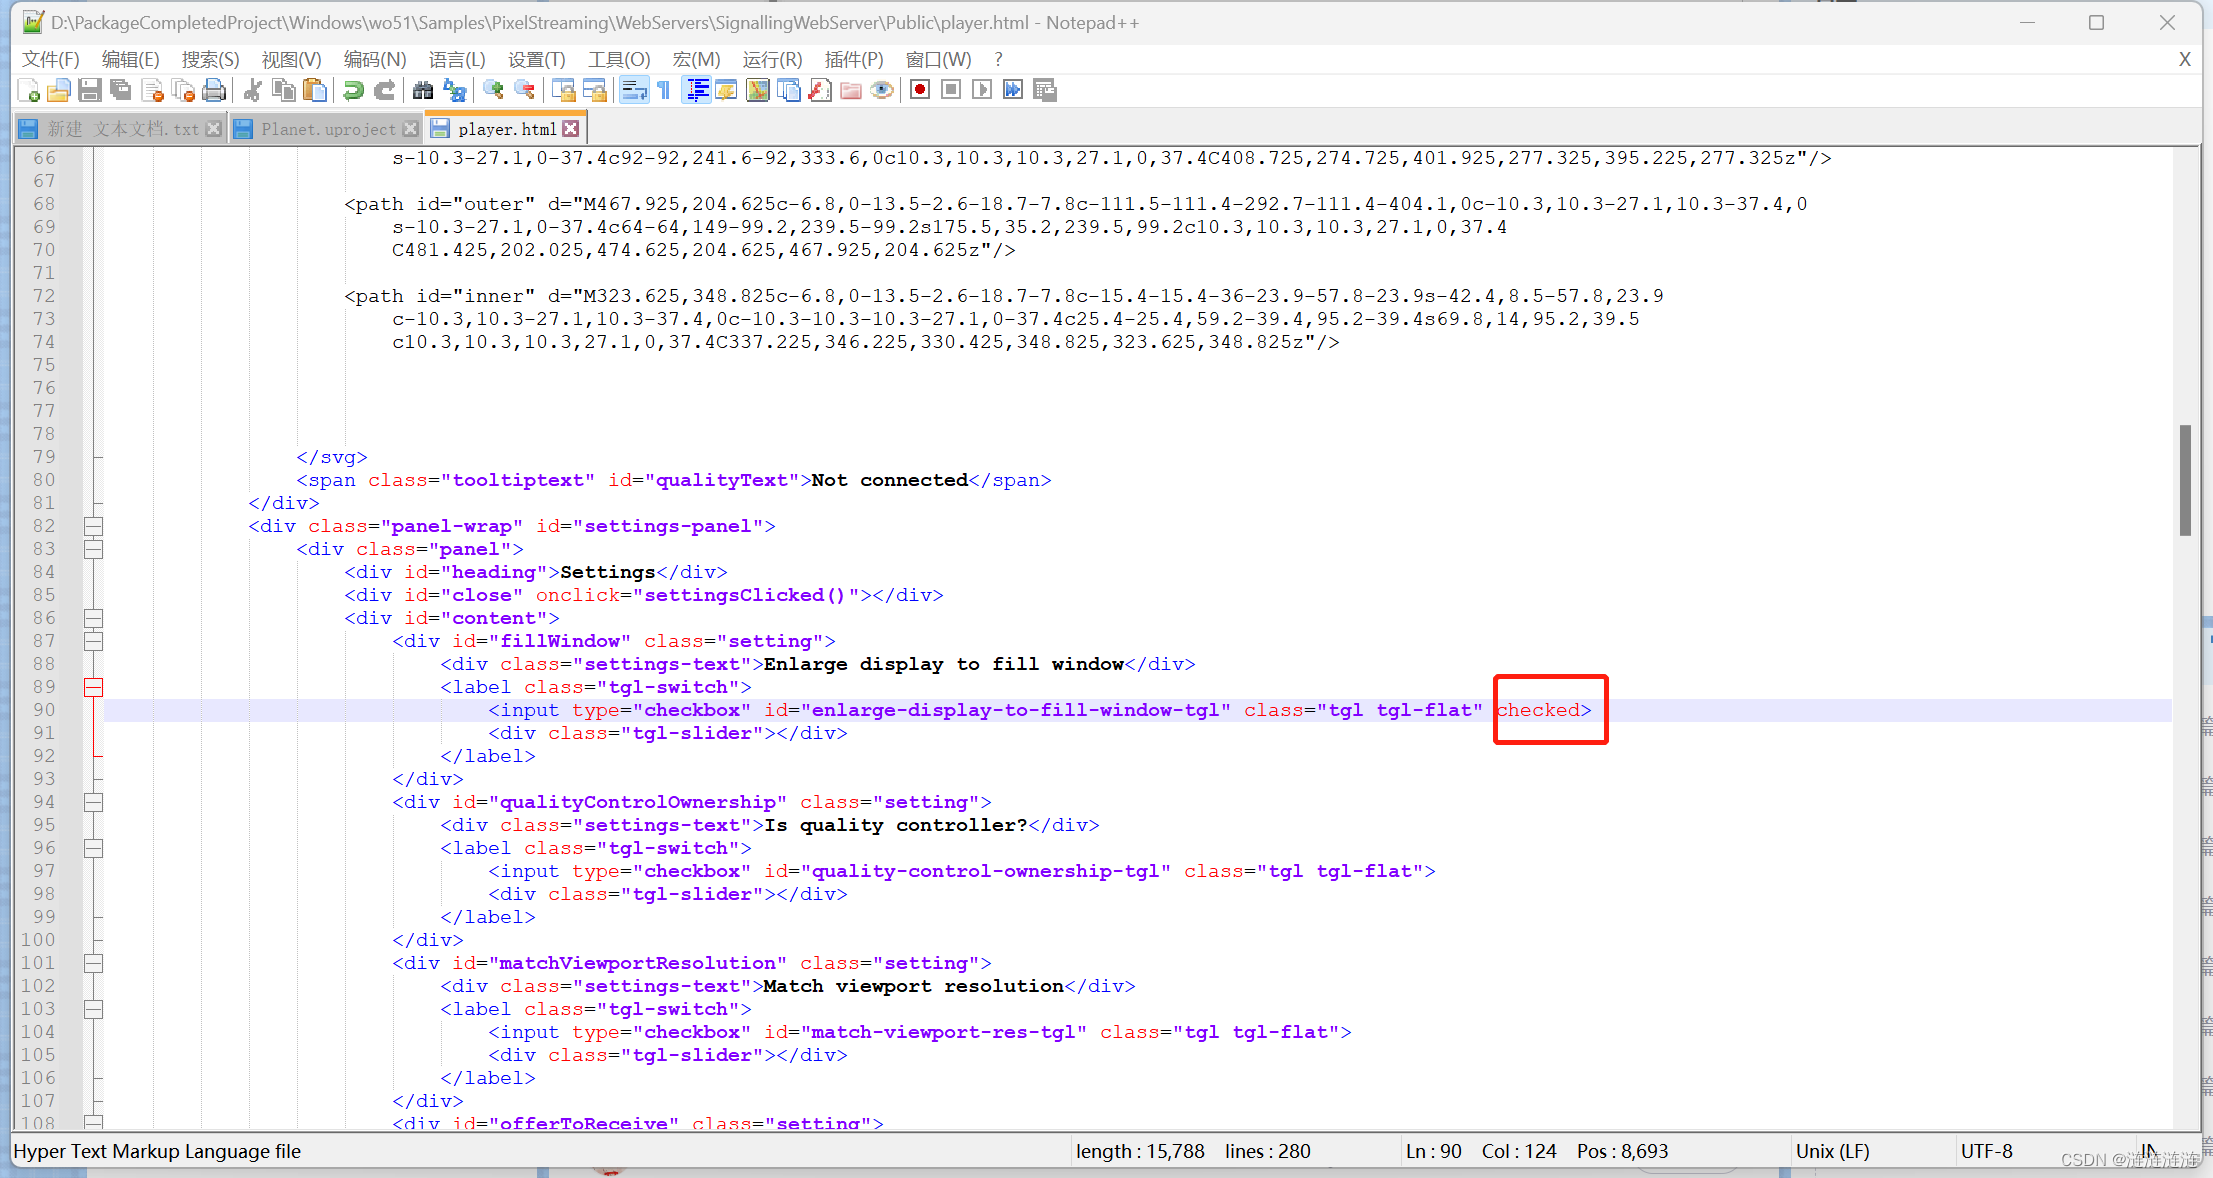Open the Replace dialog icon
The width and height of the screenshot is (2213, 1178).
coord(455,91)
